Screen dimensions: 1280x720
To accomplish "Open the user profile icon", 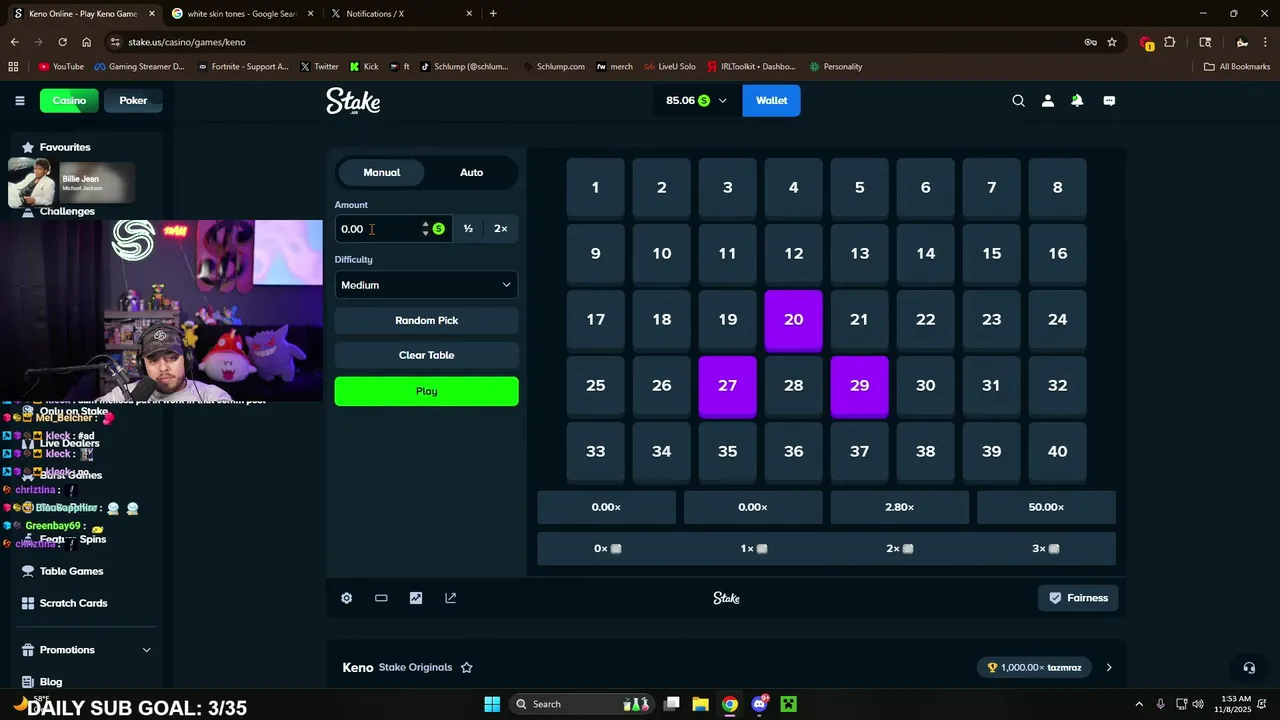I will tap(1048, 100).
